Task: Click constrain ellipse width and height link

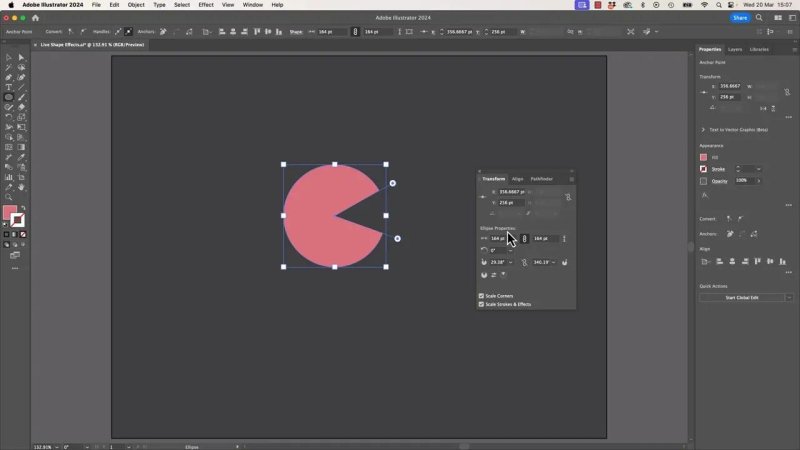Action: (524, 238)
